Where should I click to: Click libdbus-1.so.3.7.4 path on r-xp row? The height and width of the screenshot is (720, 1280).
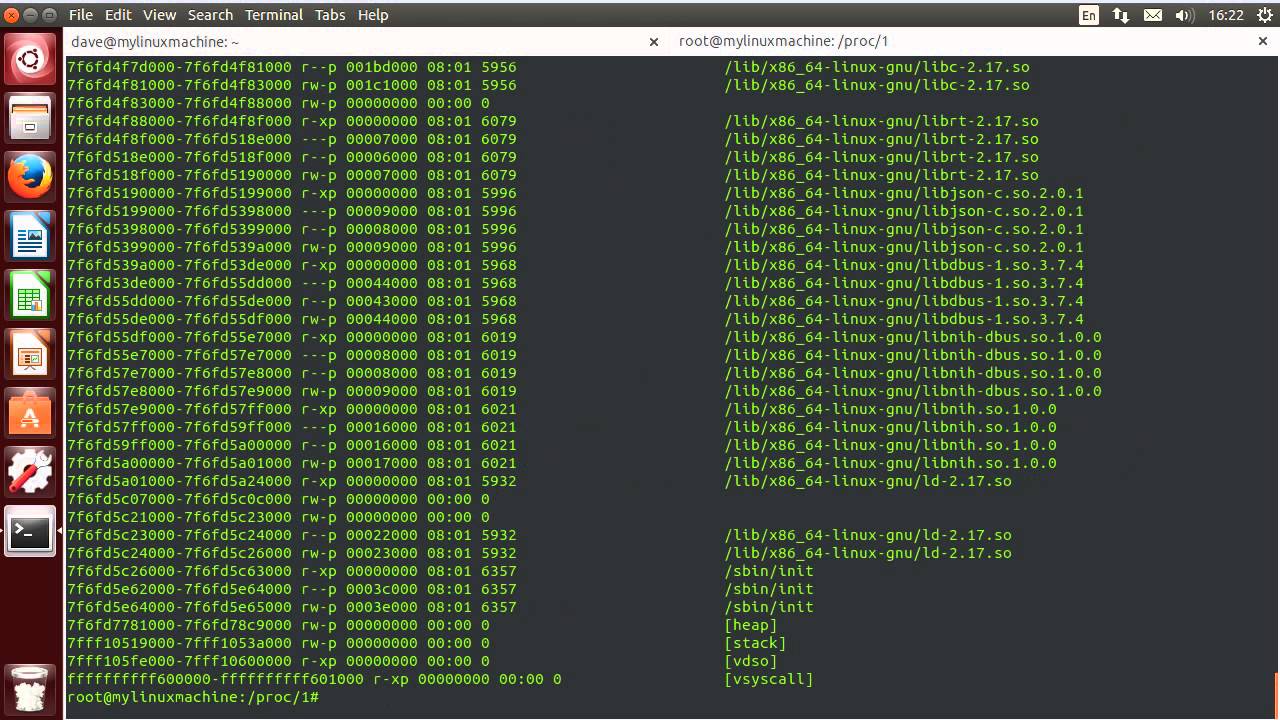(904, 265)
